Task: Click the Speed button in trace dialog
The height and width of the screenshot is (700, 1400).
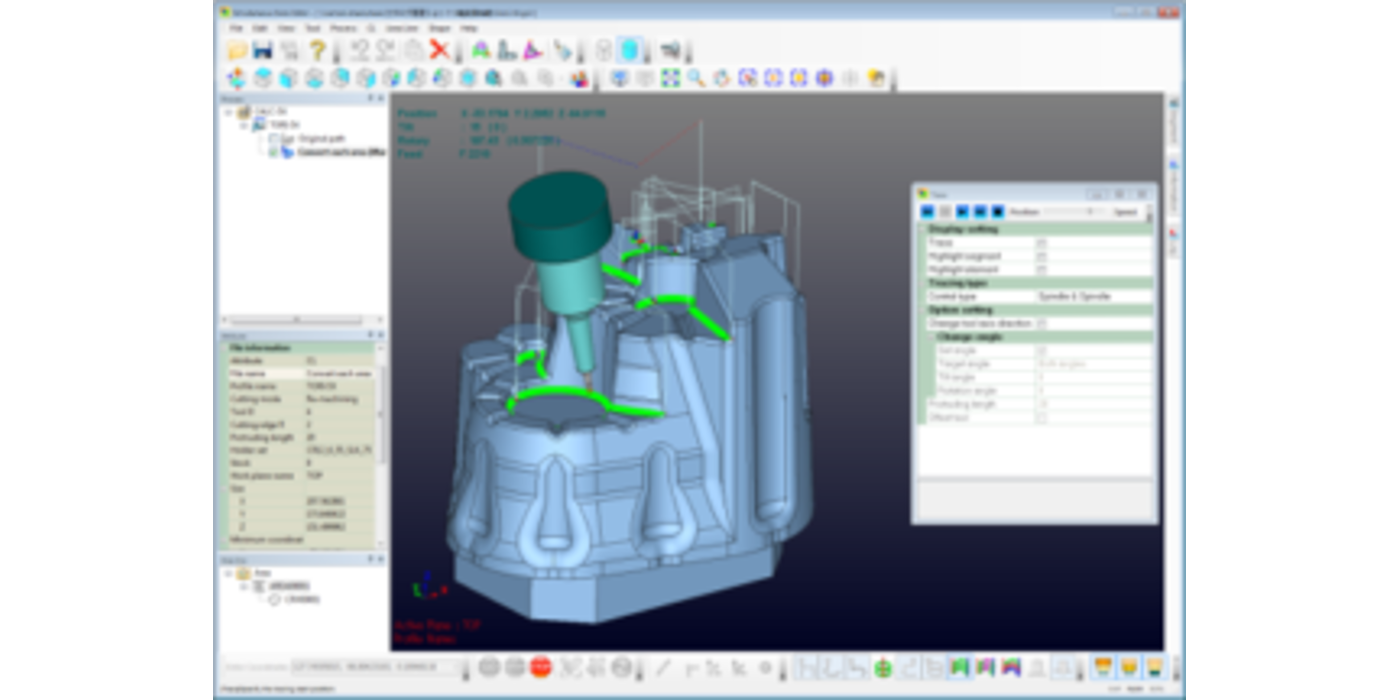Action: (x=1125, y=212)
